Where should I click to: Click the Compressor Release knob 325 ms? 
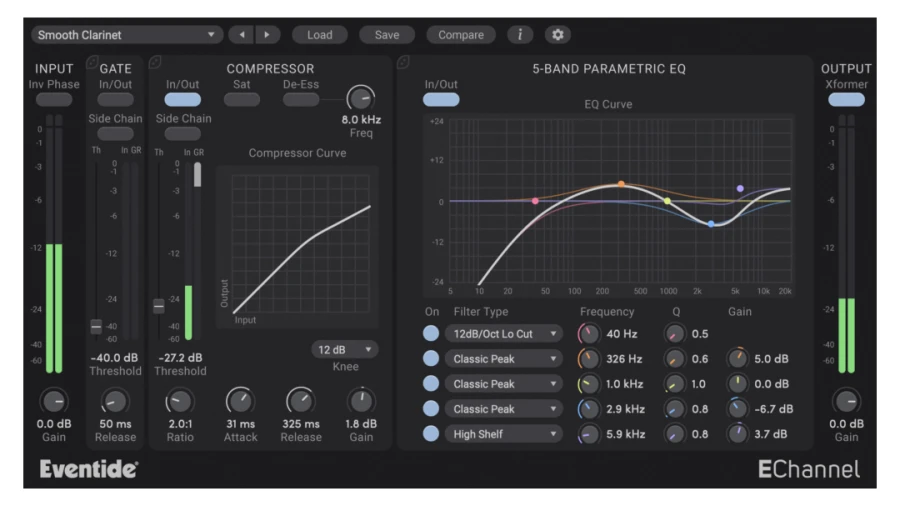301,402
